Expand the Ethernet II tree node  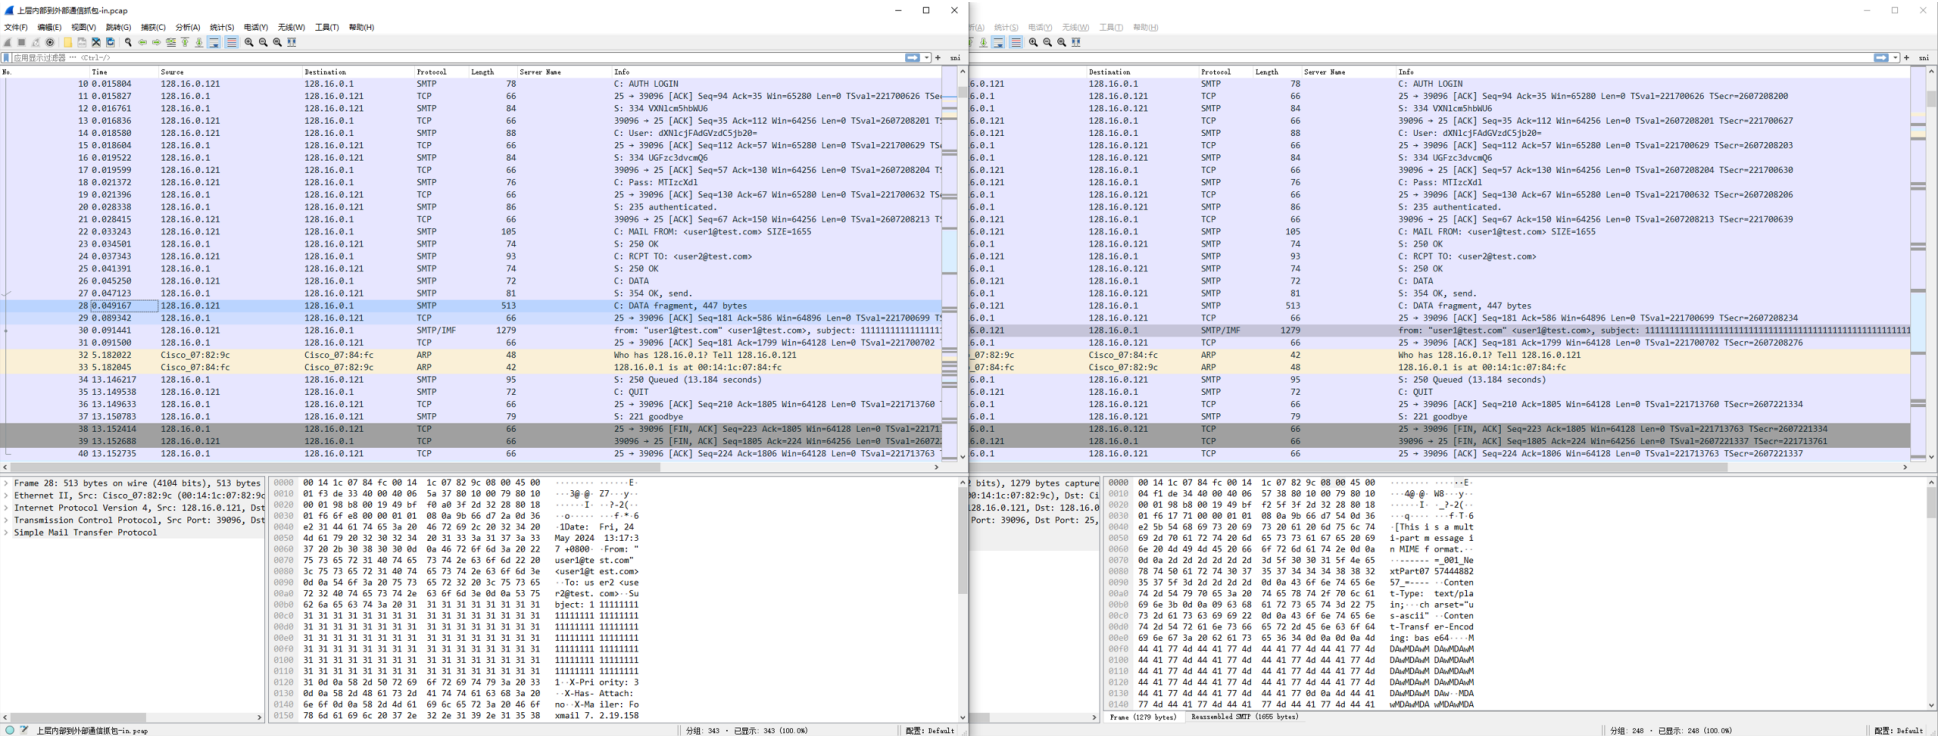(6, 496)
